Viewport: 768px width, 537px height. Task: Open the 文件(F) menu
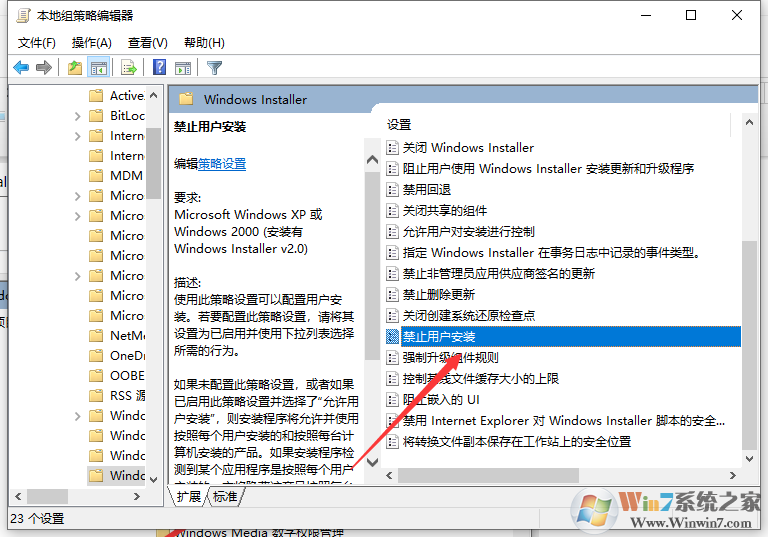[x=37, y=43]
